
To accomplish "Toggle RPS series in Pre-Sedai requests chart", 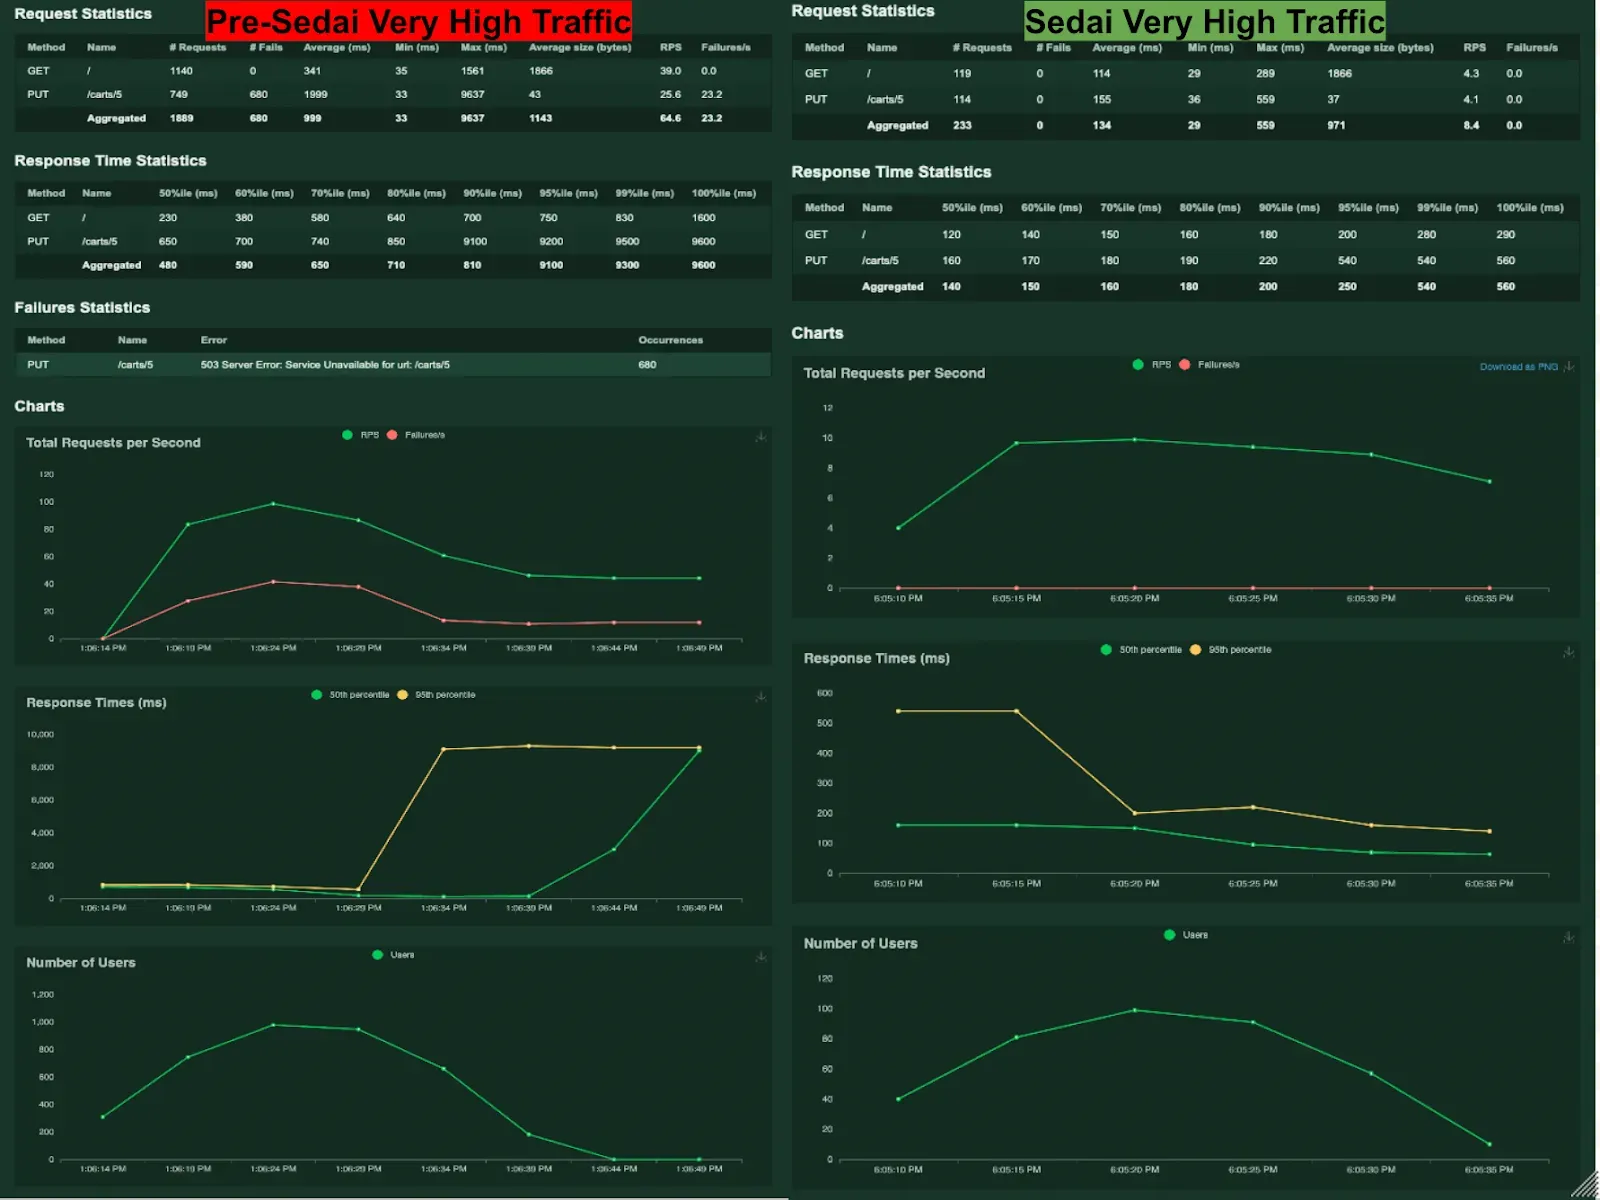I will click(x=361, y=435).
